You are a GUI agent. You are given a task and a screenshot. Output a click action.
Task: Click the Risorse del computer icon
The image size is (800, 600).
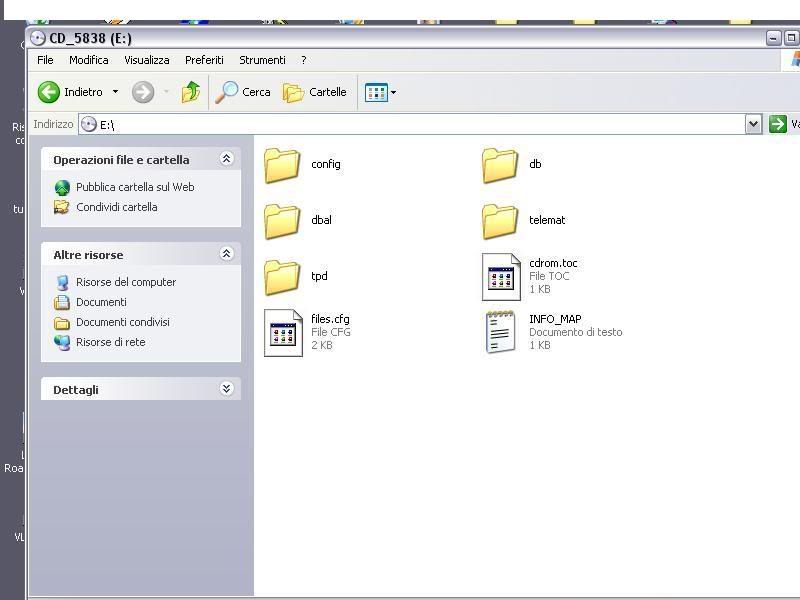pos(62,283)
